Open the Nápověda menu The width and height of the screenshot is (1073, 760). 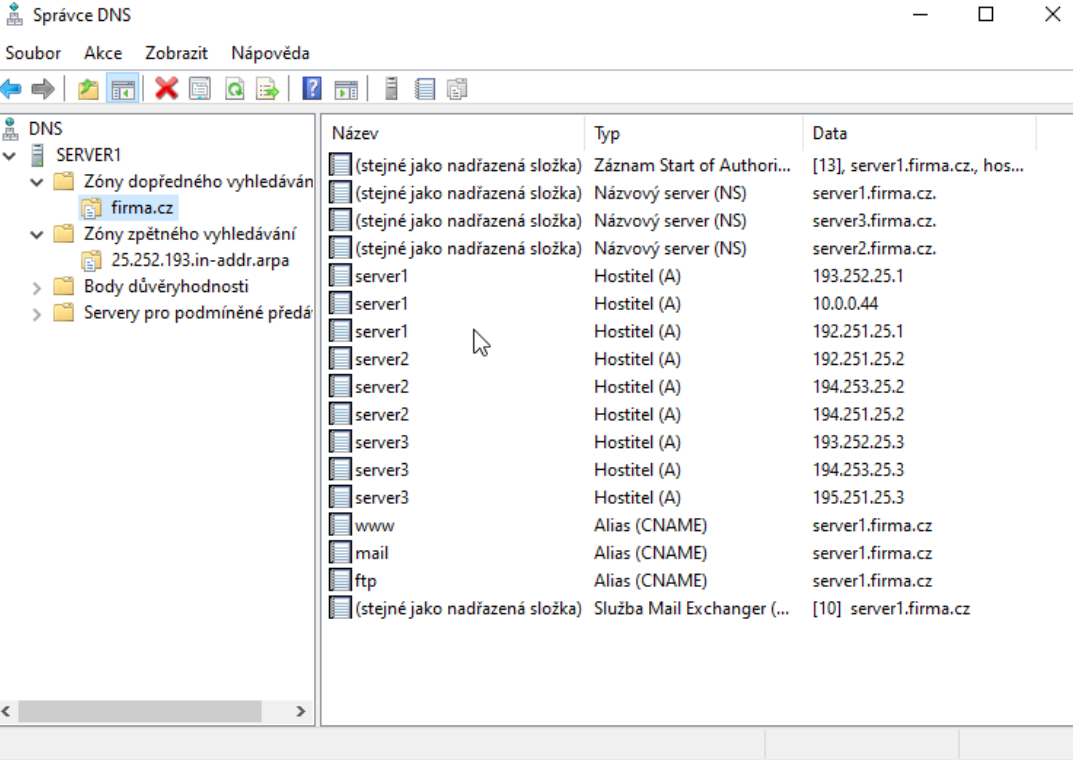click(x=270, y=53)
